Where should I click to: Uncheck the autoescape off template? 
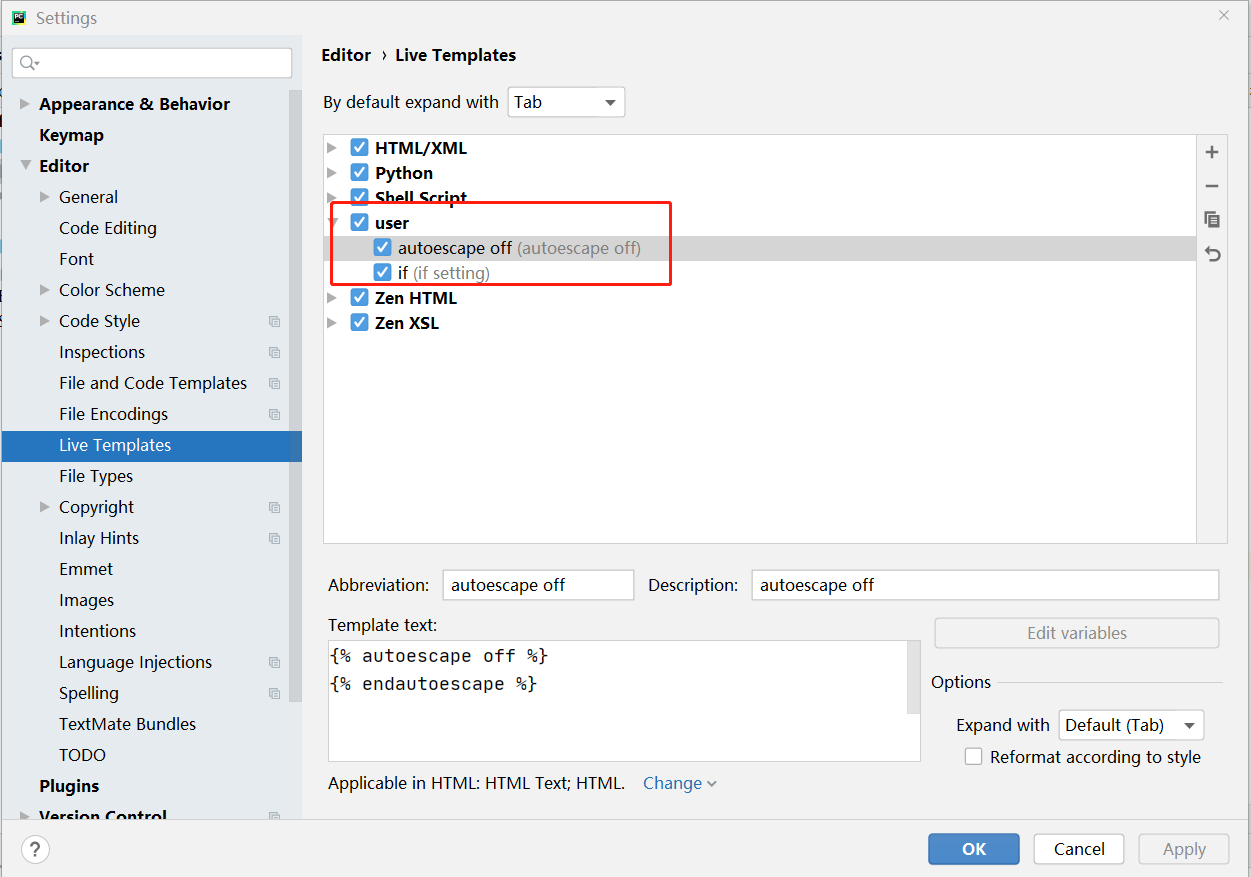pos(382,247)
